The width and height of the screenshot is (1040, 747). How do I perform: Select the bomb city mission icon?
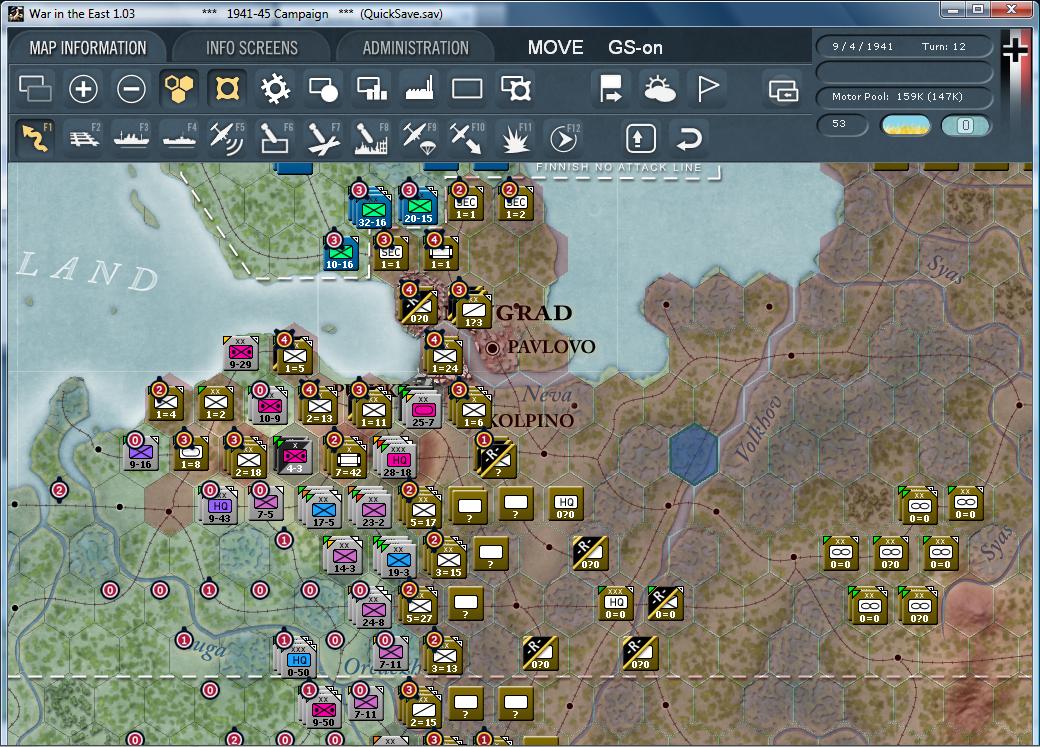[371, 137]
